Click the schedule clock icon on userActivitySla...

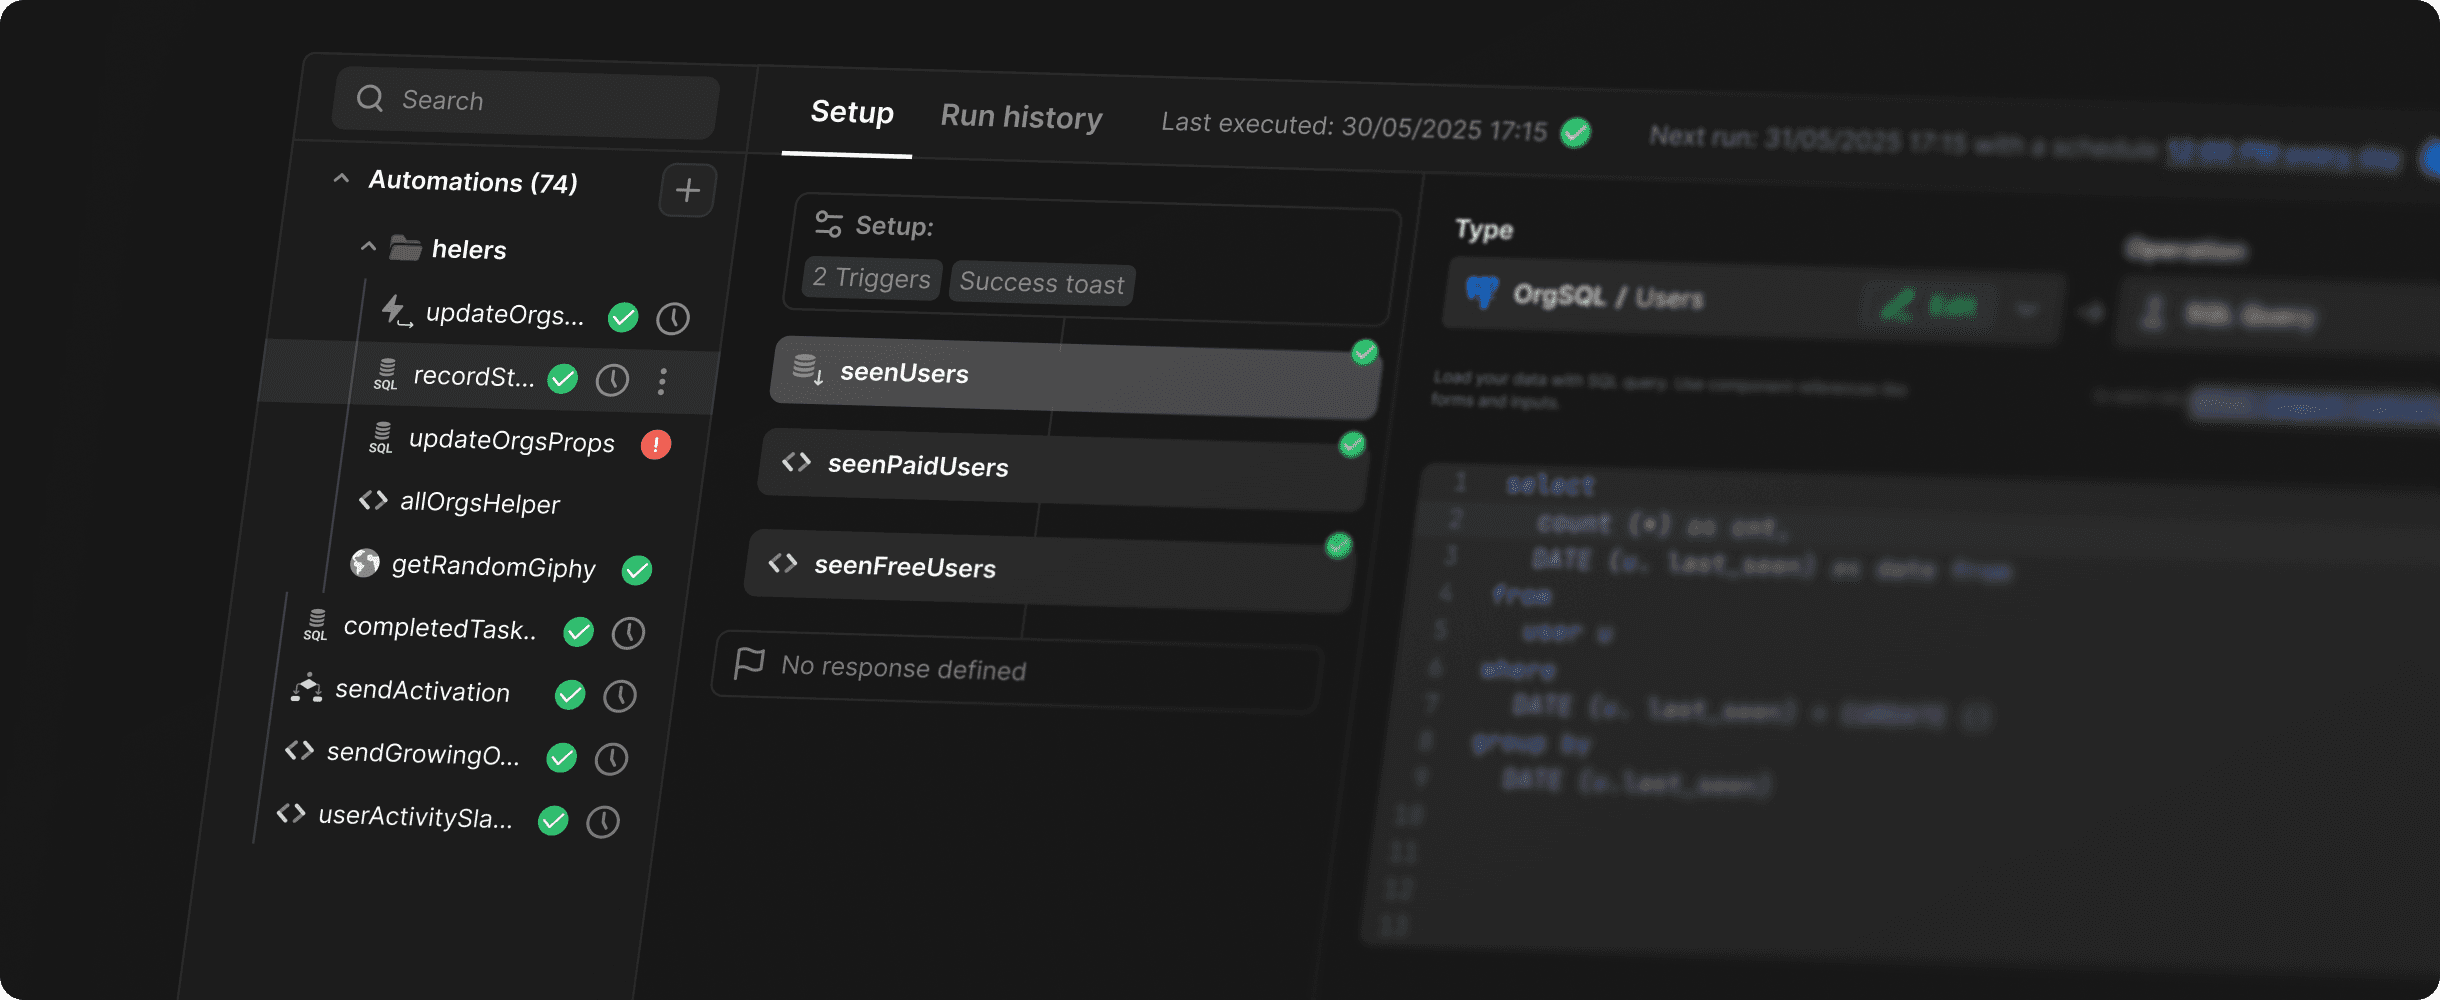[603, 822]
